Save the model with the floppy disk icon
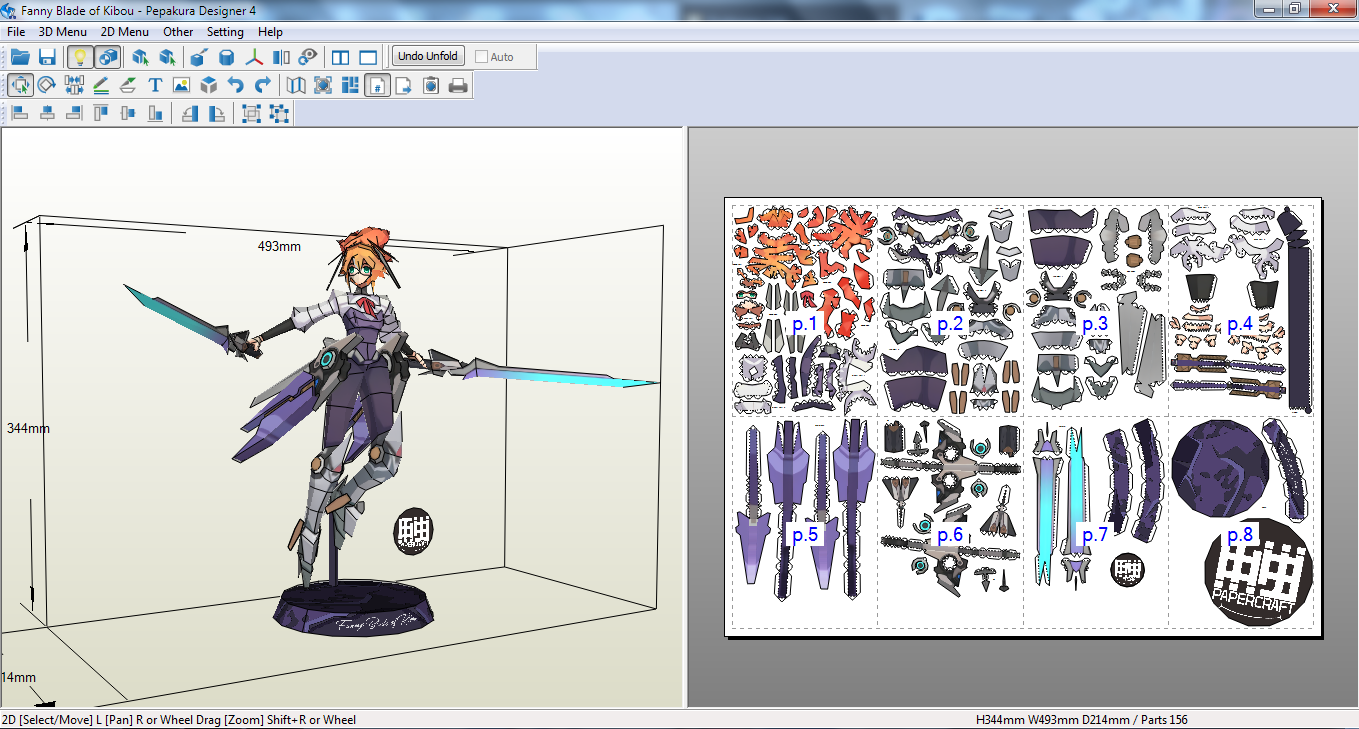The height and width of the screenshot is (729, 1359). tap(46, 57)
